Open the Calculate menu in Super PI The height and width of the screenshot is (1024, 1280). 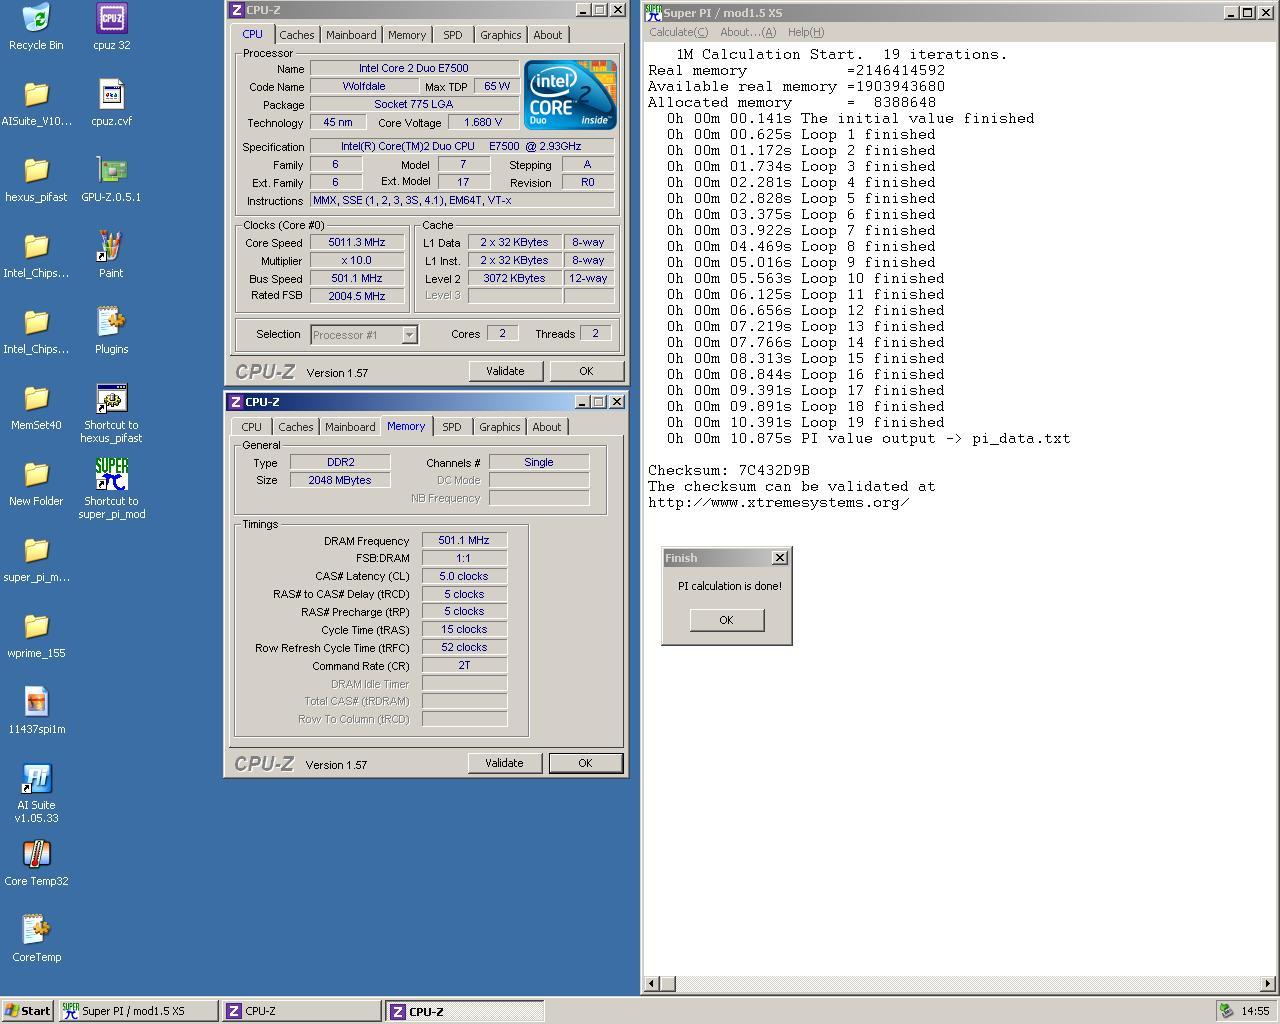[678, 32]
